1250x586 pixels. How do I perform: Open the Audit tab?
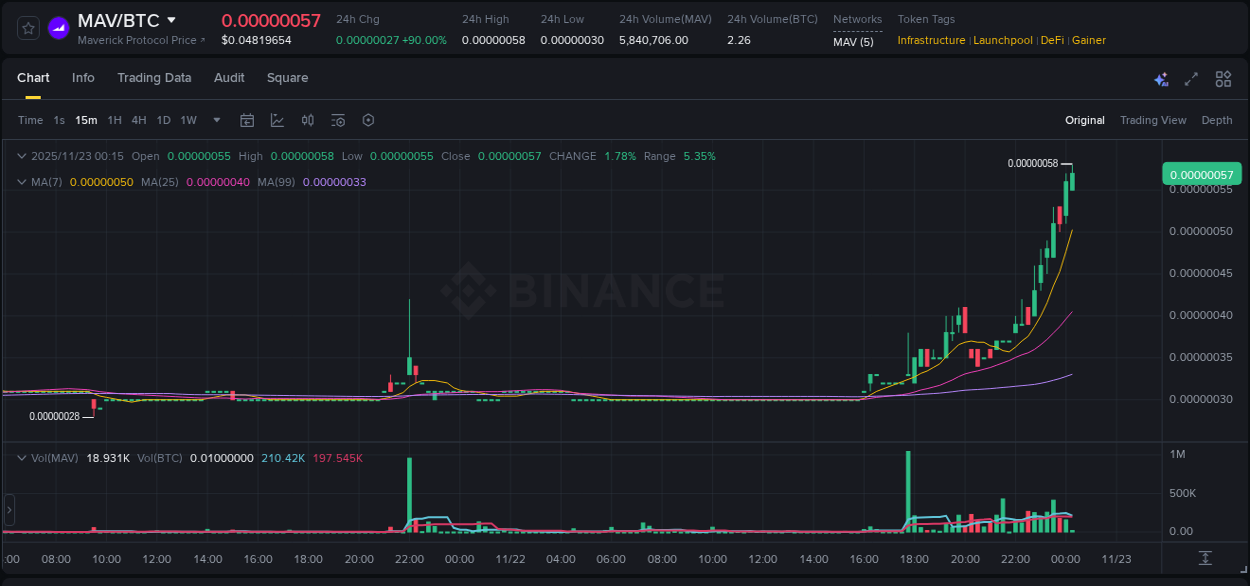pos(229,78)
